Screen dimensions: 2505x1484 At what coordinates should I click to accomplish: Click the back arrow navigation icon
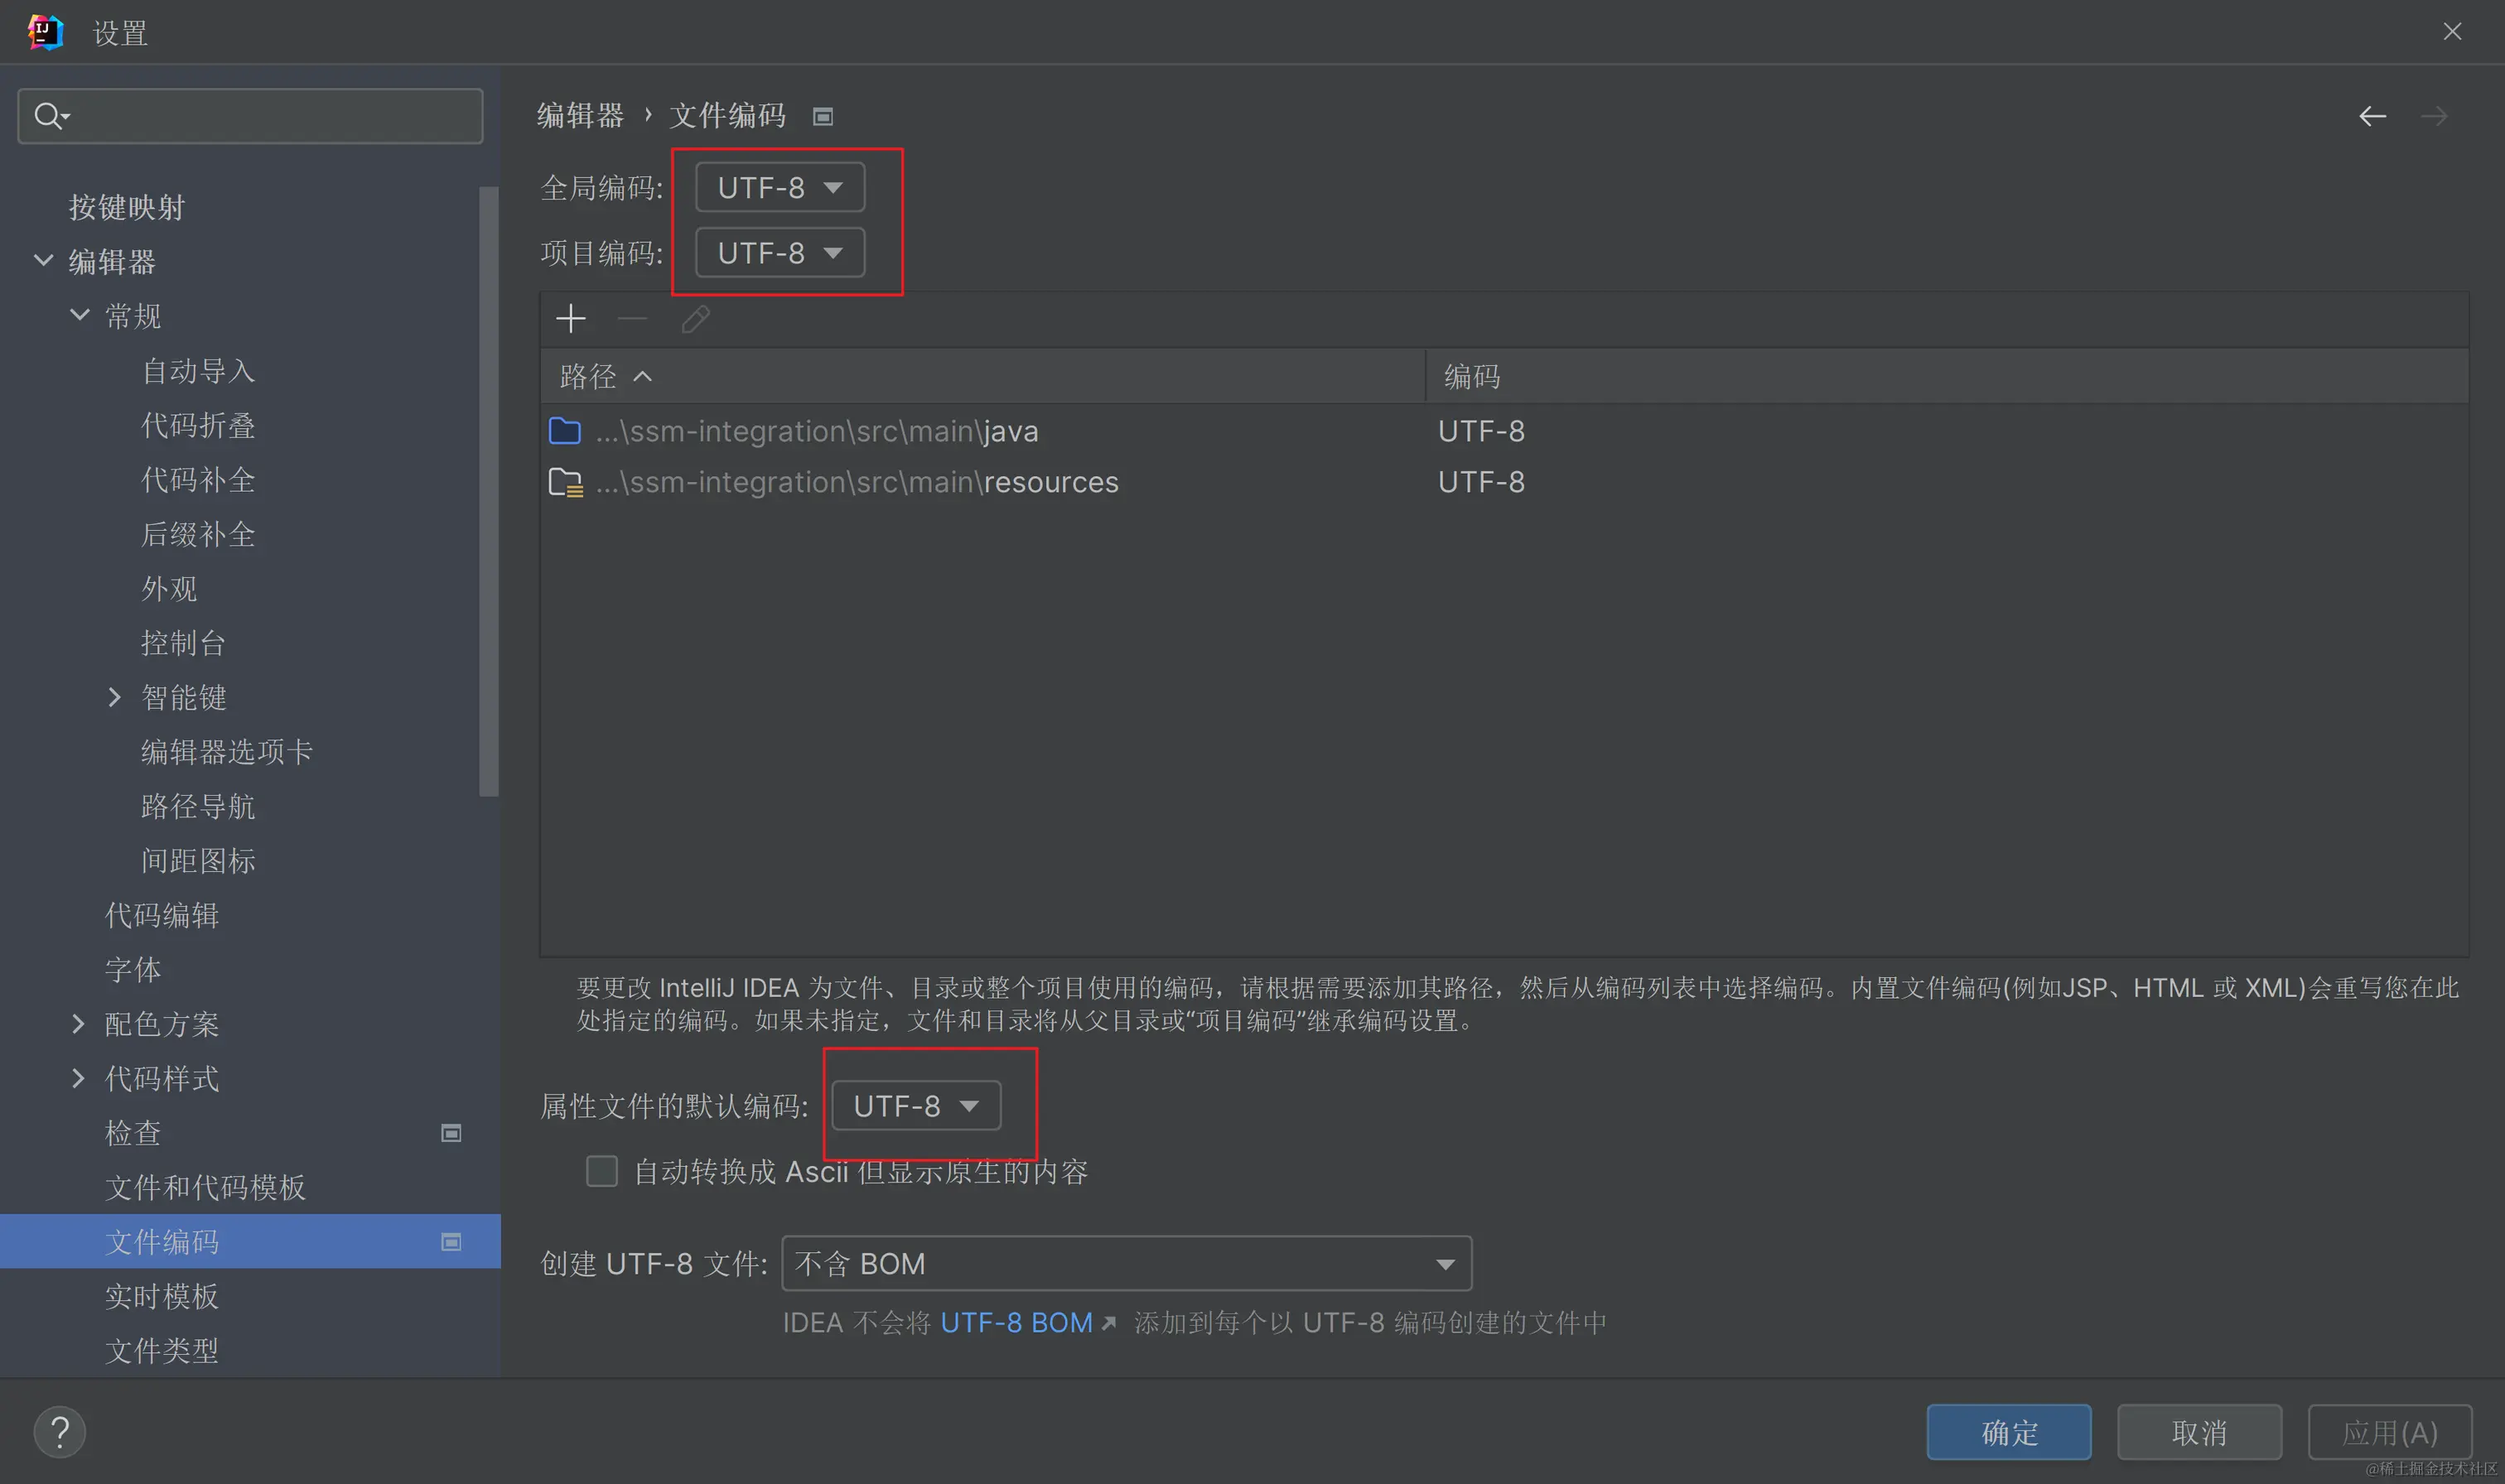pyautogui.click(x=2372, y=116)
